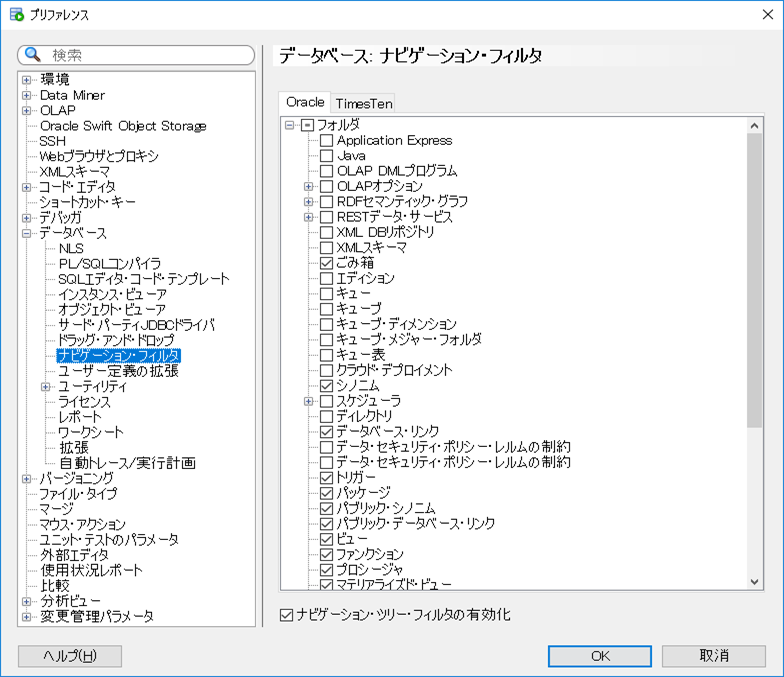
Task: Expand the Data Miner node
Action: pos(26,95)
